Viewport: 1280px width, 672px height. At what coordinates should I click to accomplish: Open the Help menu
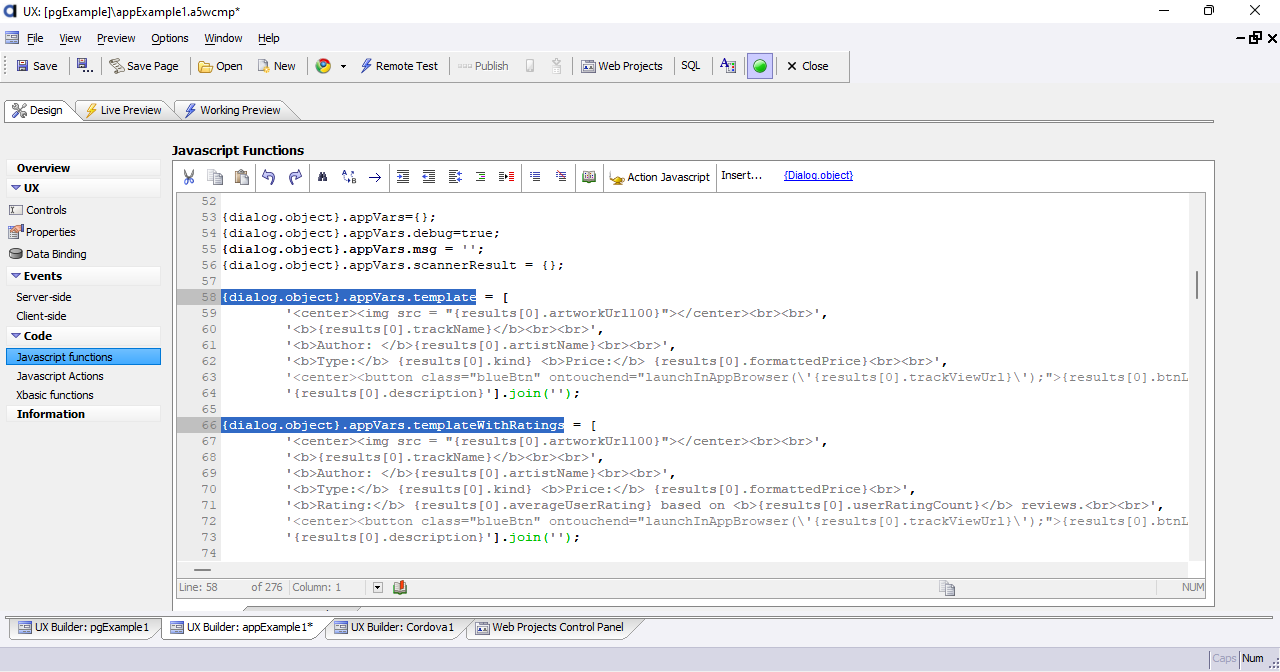(x=269, y=38)
